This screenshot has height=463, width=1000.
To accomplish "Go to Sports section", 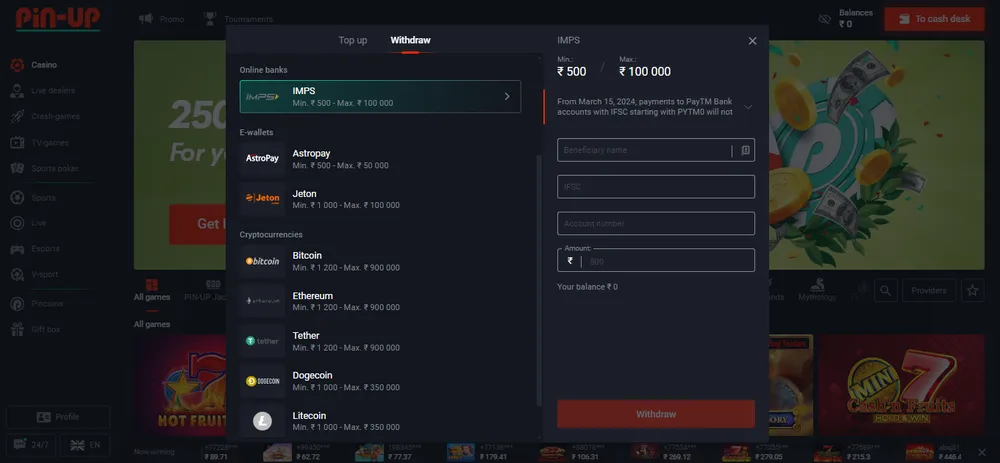I will tap(33, 198).
